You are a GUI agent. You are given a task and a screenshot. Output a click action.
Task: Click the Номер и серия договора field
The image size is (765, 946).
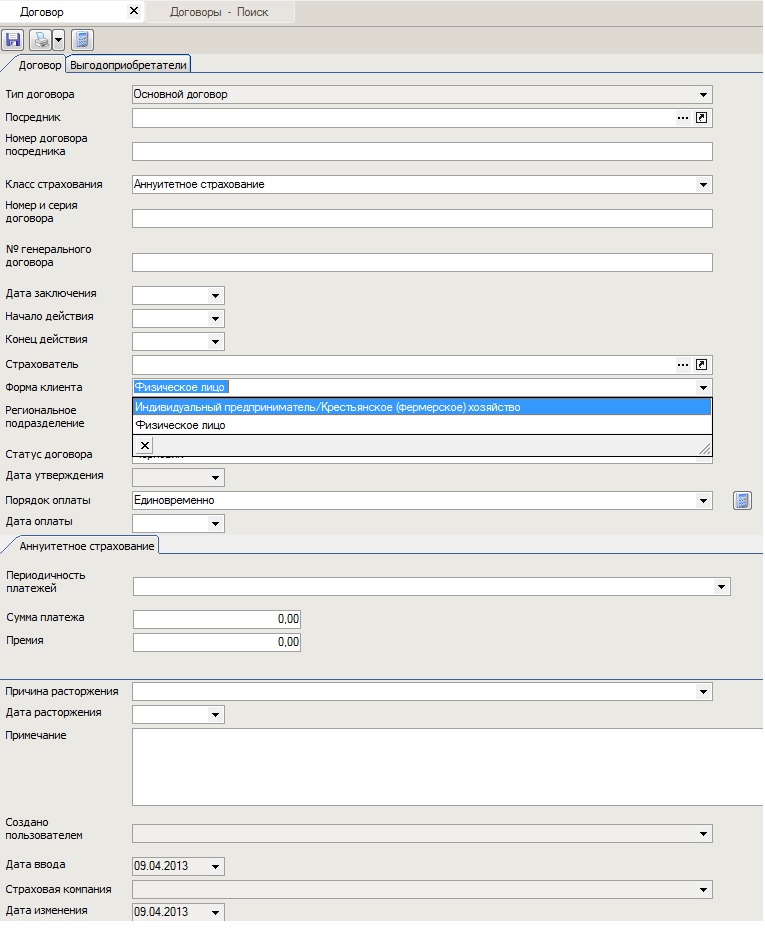tap(421, 218)
